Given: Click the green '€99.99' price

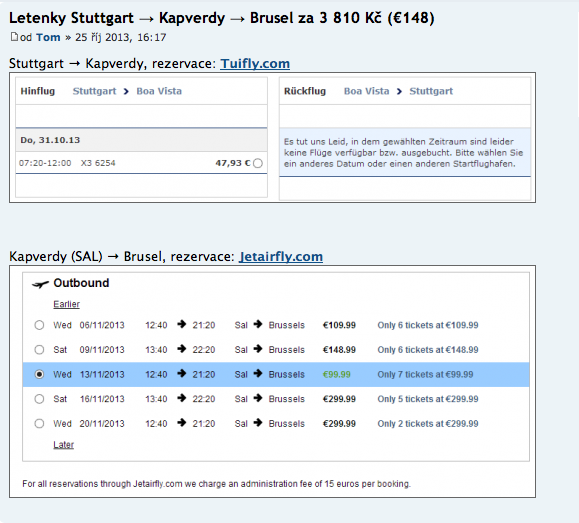Looking at the screenshot, I should 336,374.
